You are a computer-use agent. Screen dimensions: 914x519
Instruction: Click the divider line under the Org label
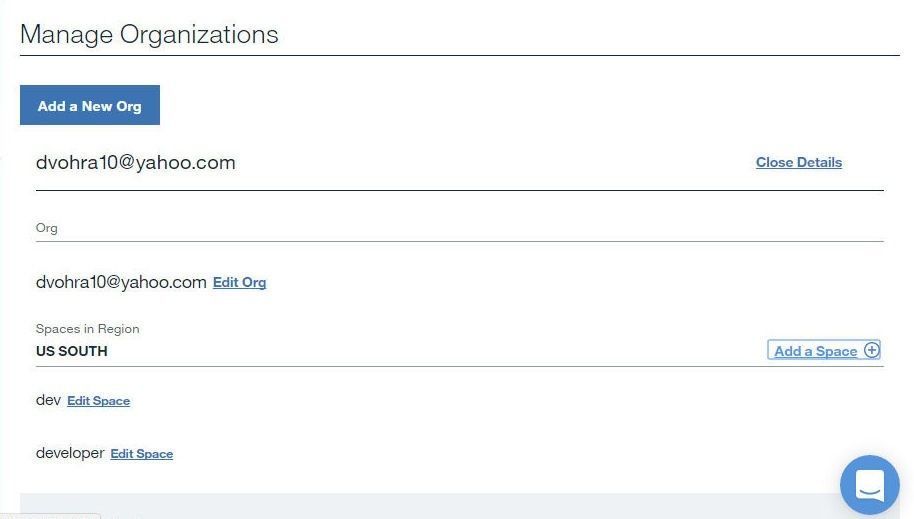tap(459, 241)
